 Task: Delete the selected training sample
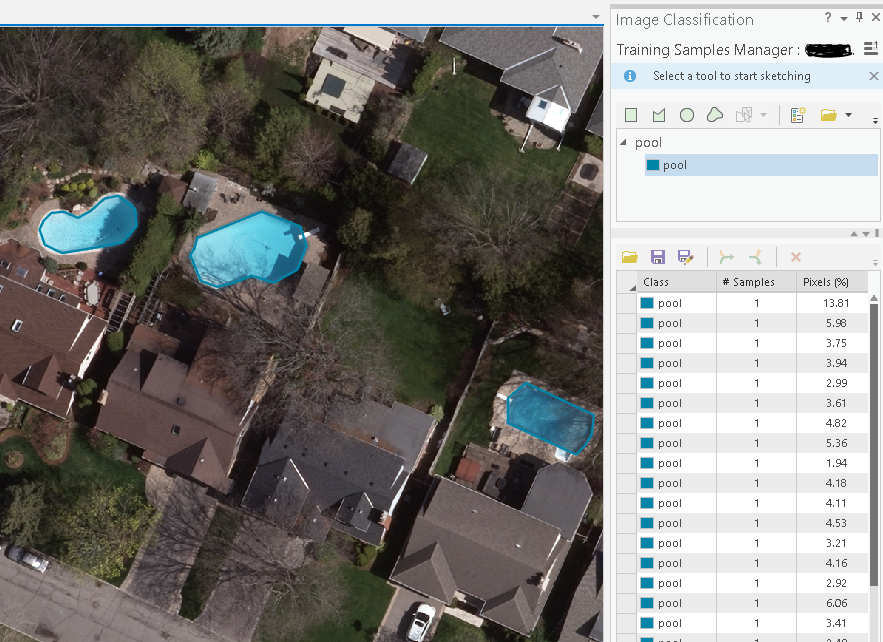[x=795, y=256]
